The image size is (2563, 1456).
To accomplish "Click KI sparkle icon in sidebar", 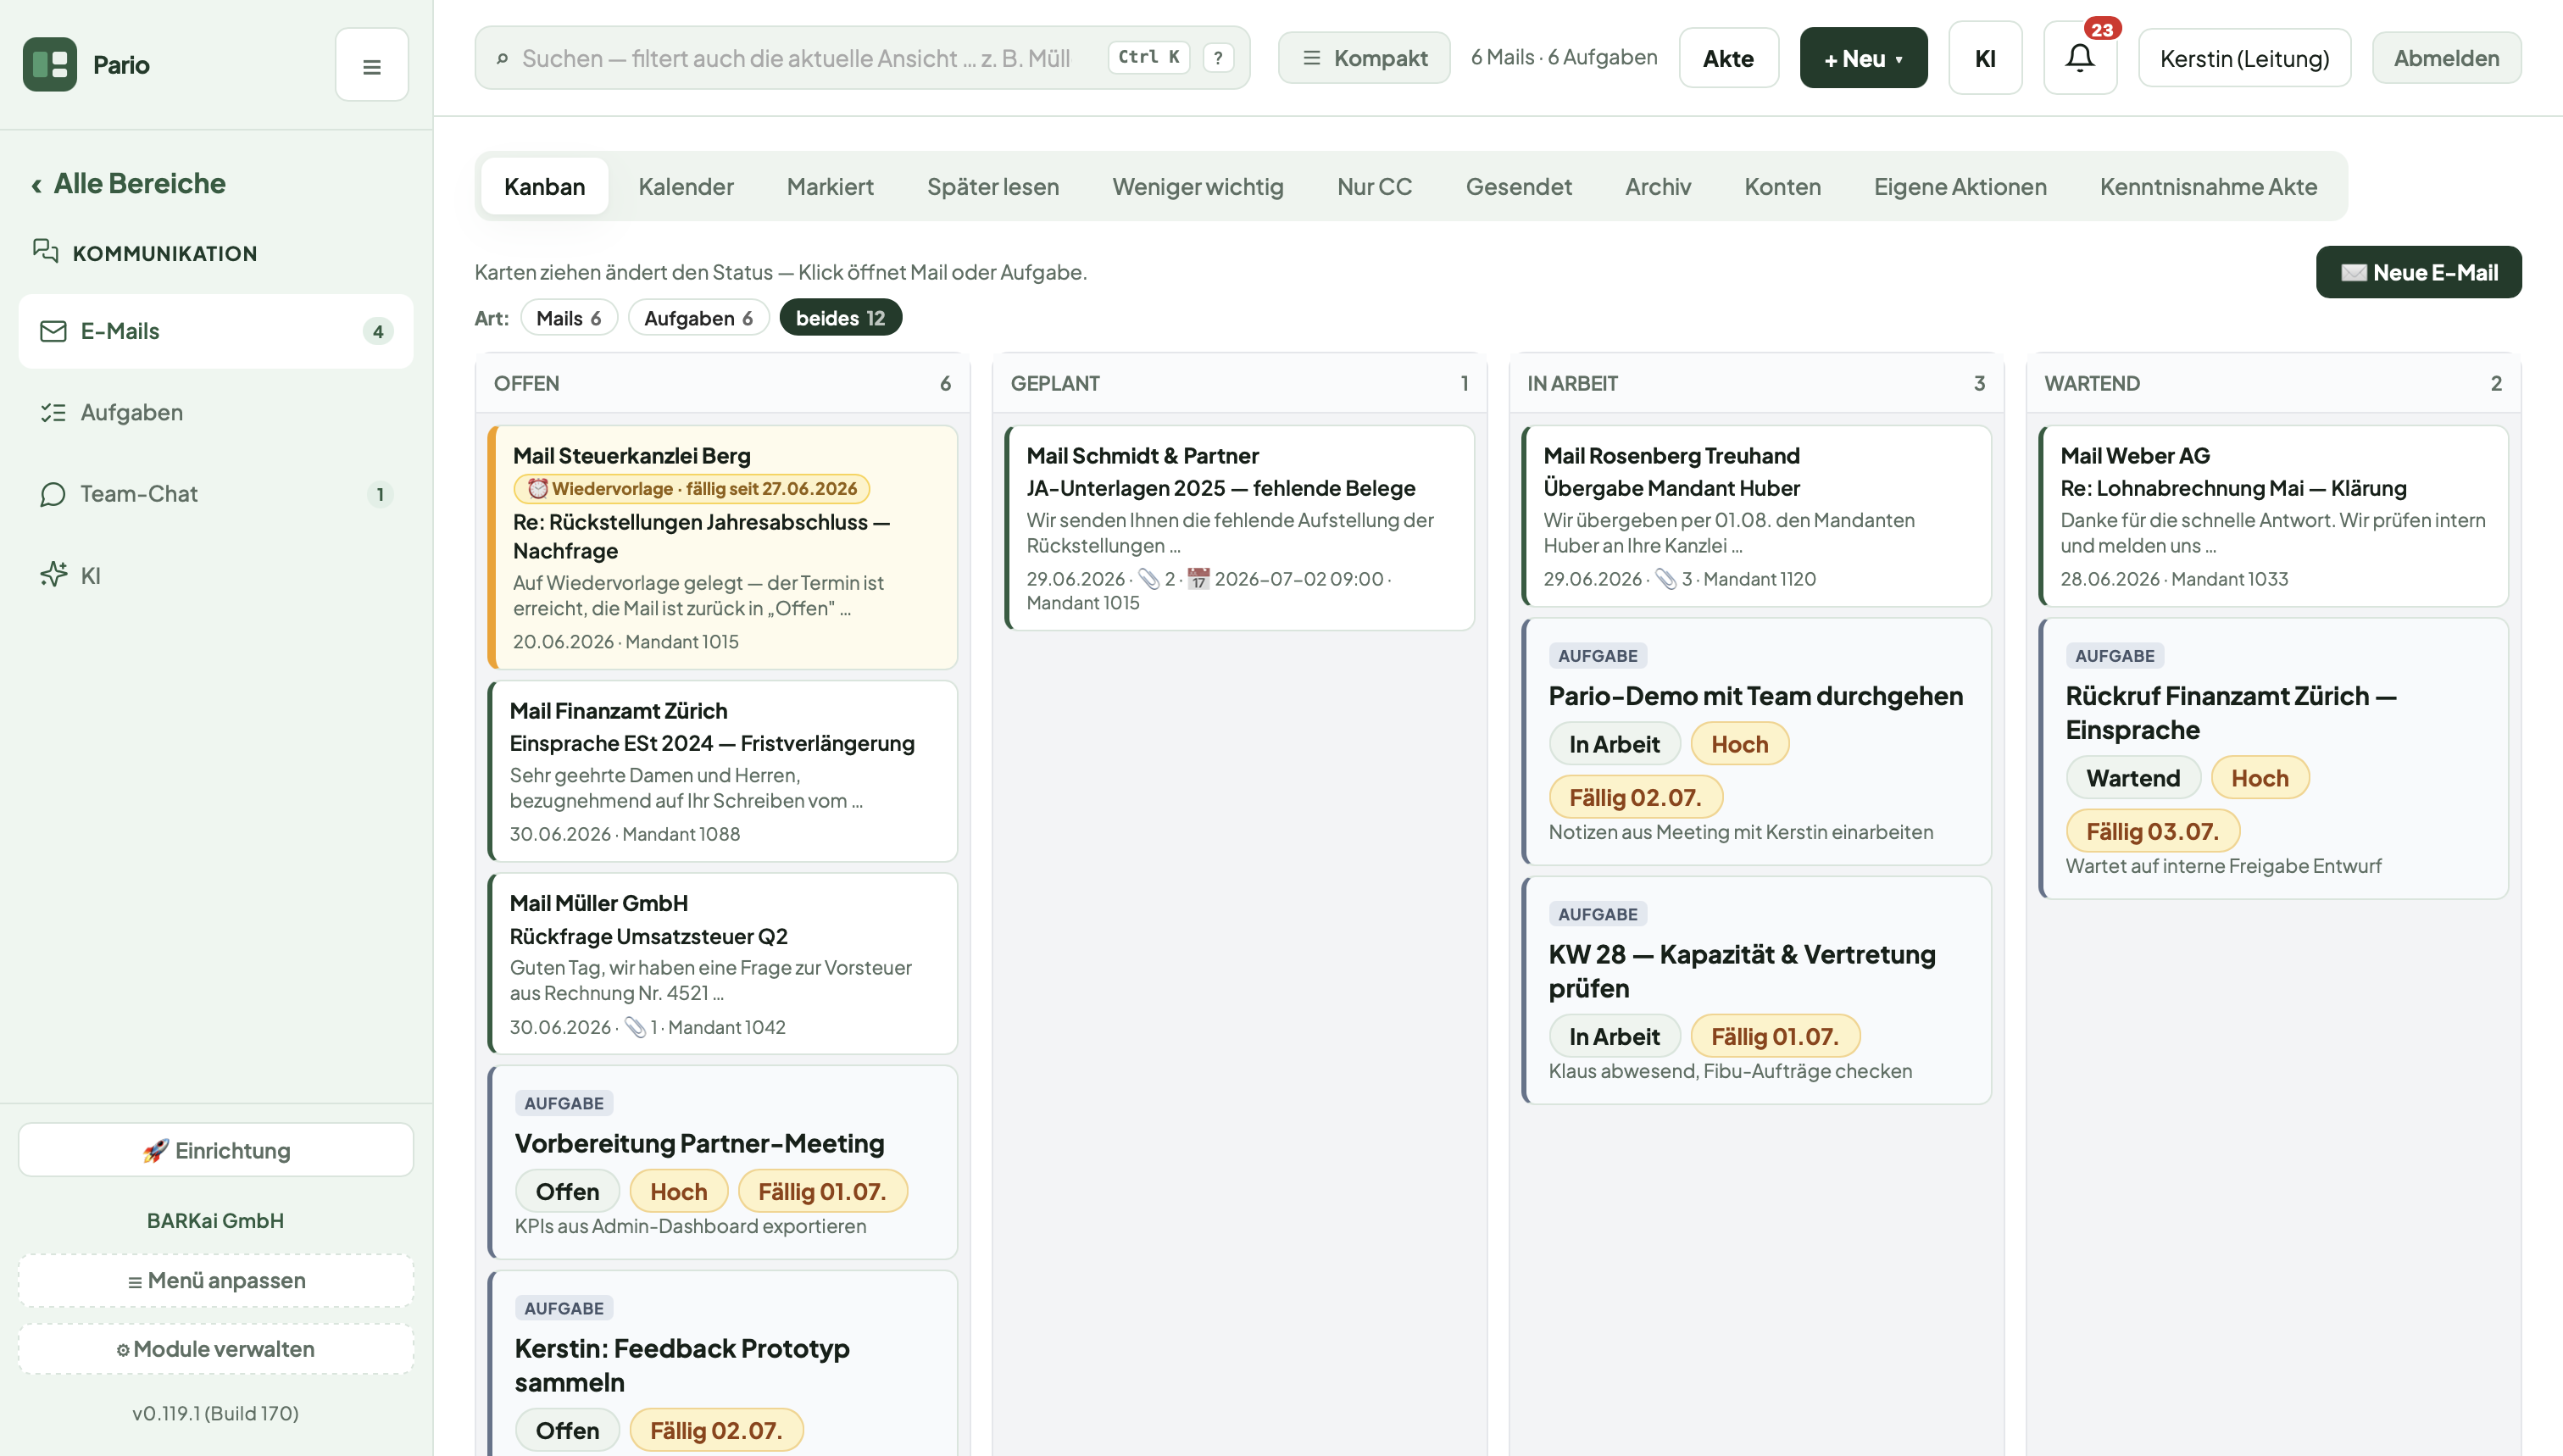I will click(53, 574).
